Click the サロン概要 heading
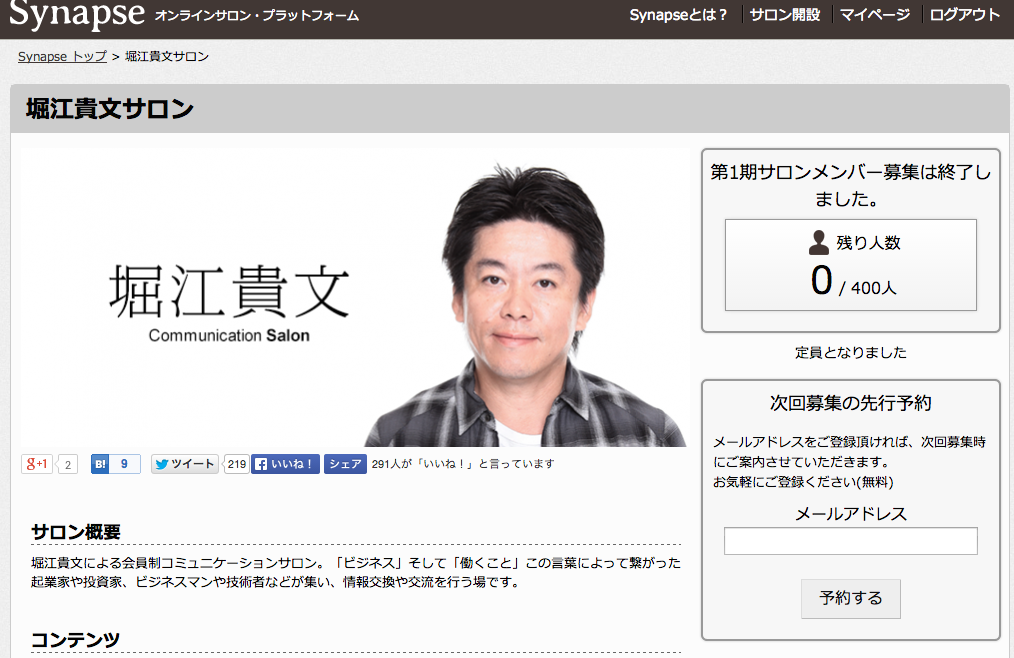1014x658 pixels. tap(76, 532)
